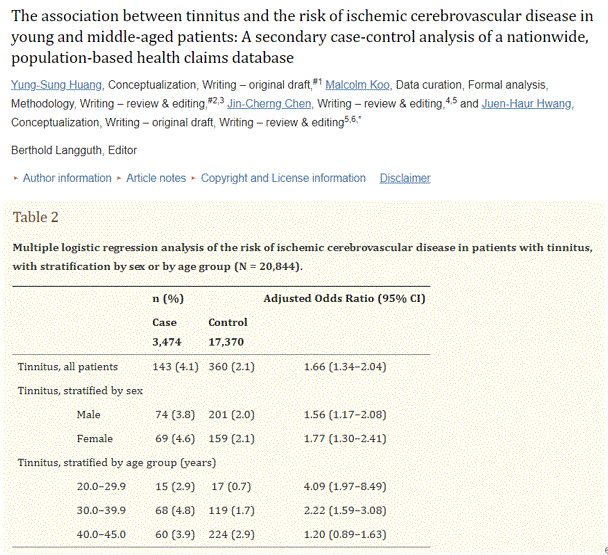Click the cell '224 (2.9)'

click(231, 534)
